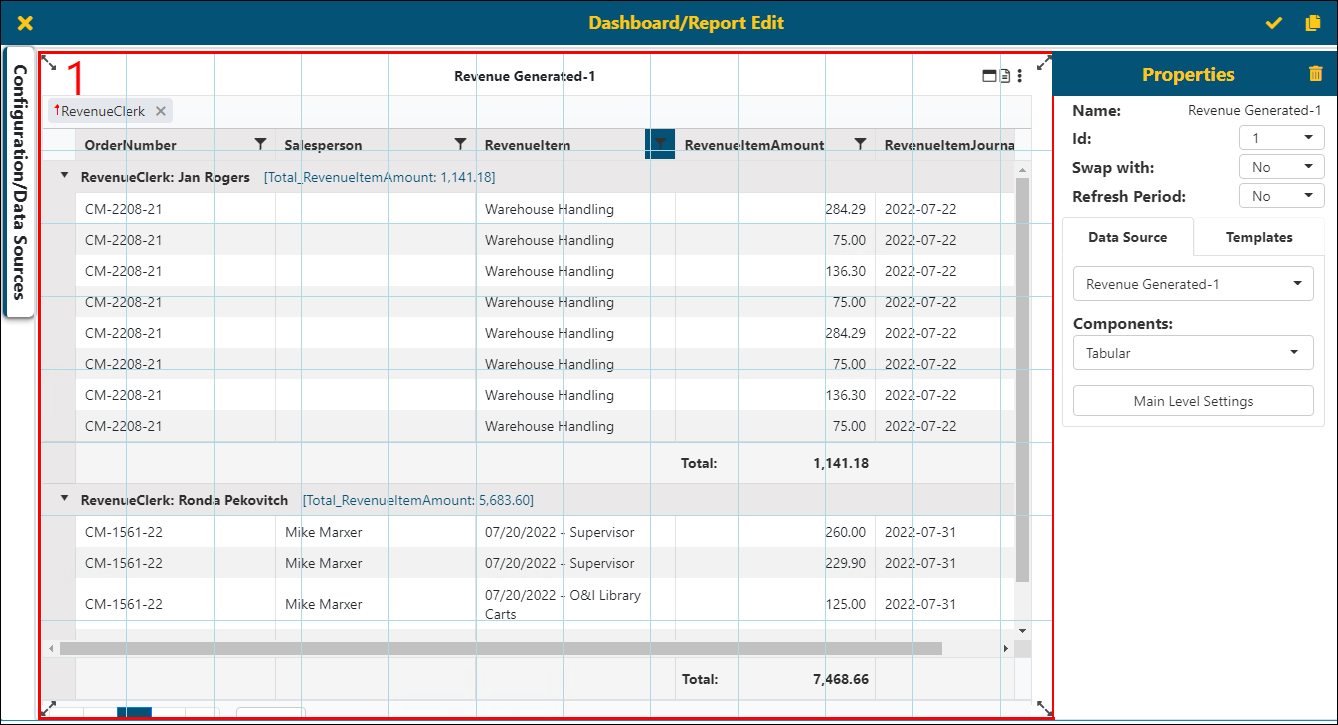Close the editor using the X icon
1338x725 pixels.
25,22
